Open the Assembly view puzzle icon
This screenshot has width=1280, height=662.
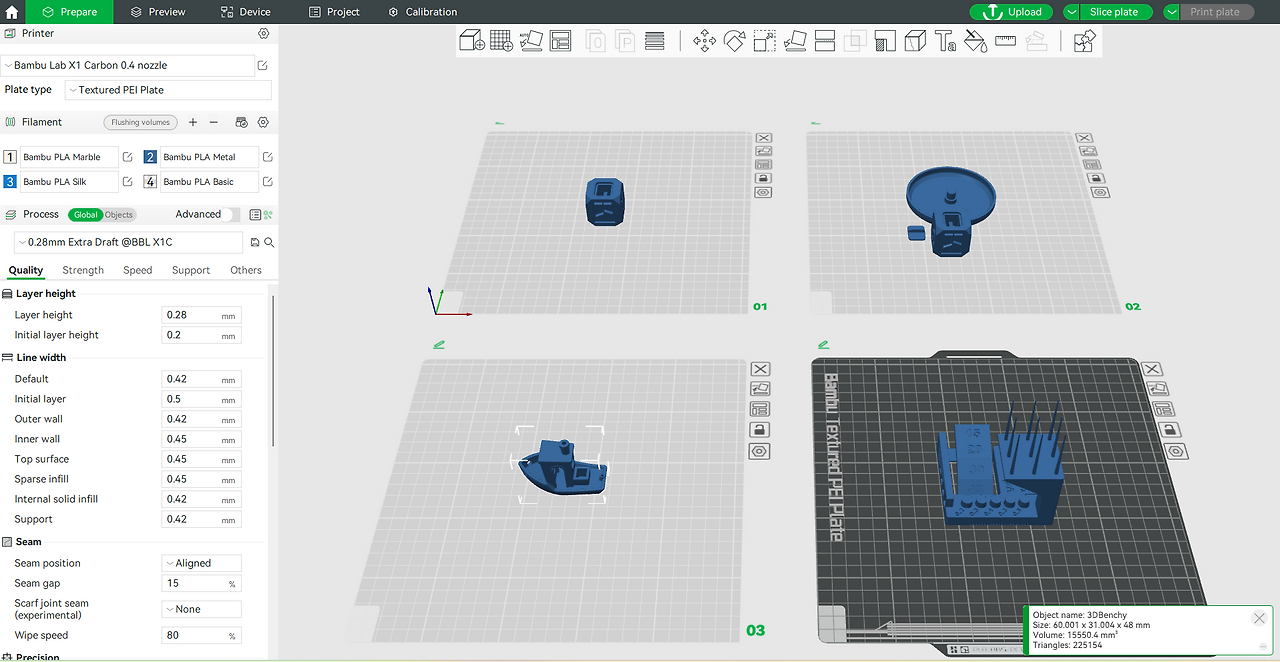click(x=1084, y=41)
